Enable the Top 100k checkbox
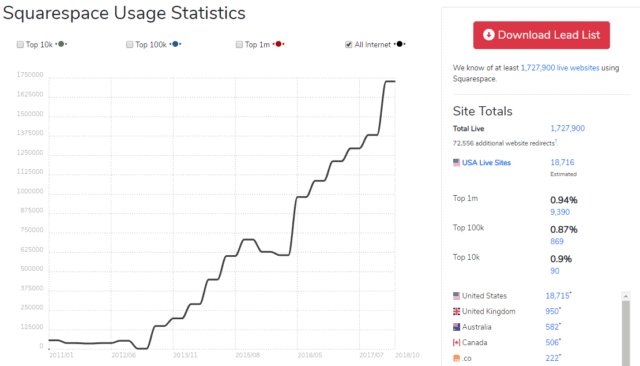This screenshot has height=366, width=640. 129,44
